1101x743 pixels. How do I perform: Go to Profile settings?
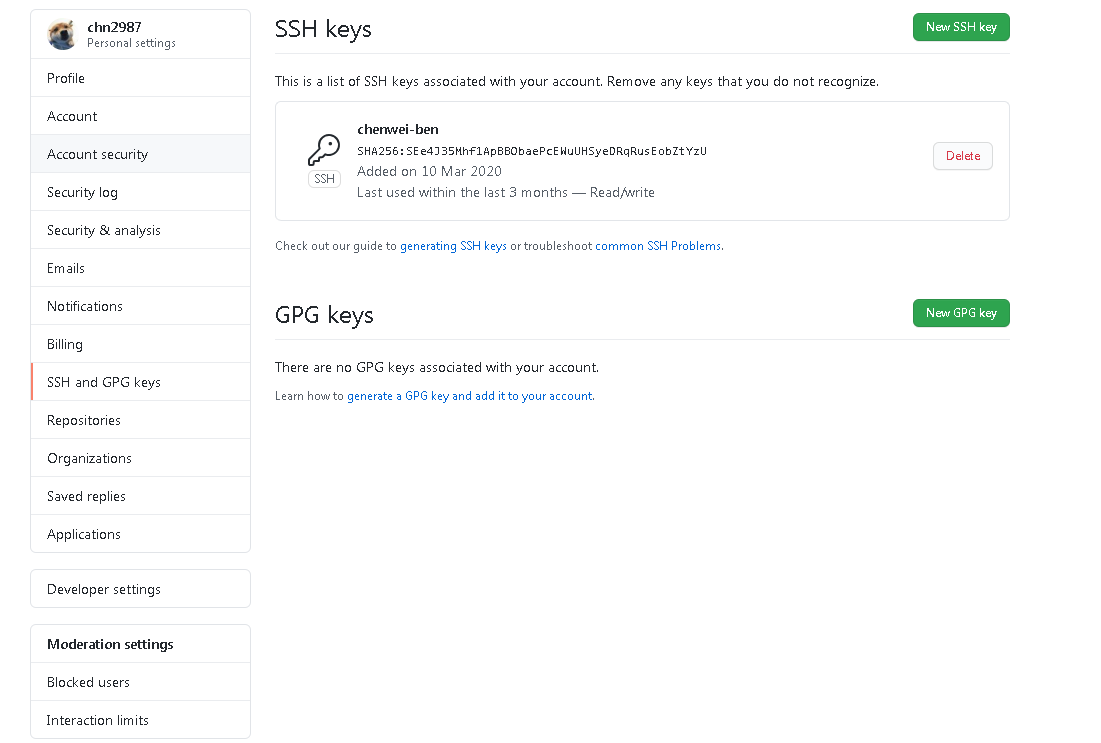(x=66, y=78)
